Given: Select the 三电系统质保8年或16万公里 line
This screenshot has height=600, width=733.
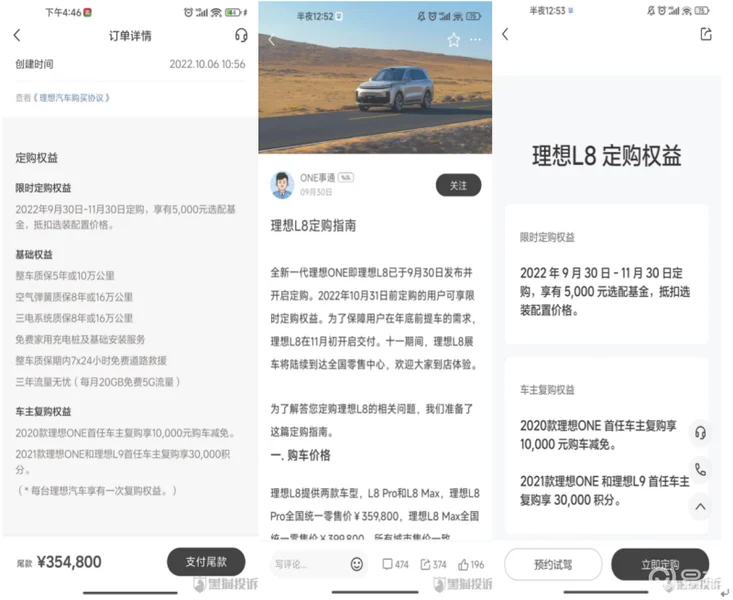Looking at the screenshot, I should [74, 318].
